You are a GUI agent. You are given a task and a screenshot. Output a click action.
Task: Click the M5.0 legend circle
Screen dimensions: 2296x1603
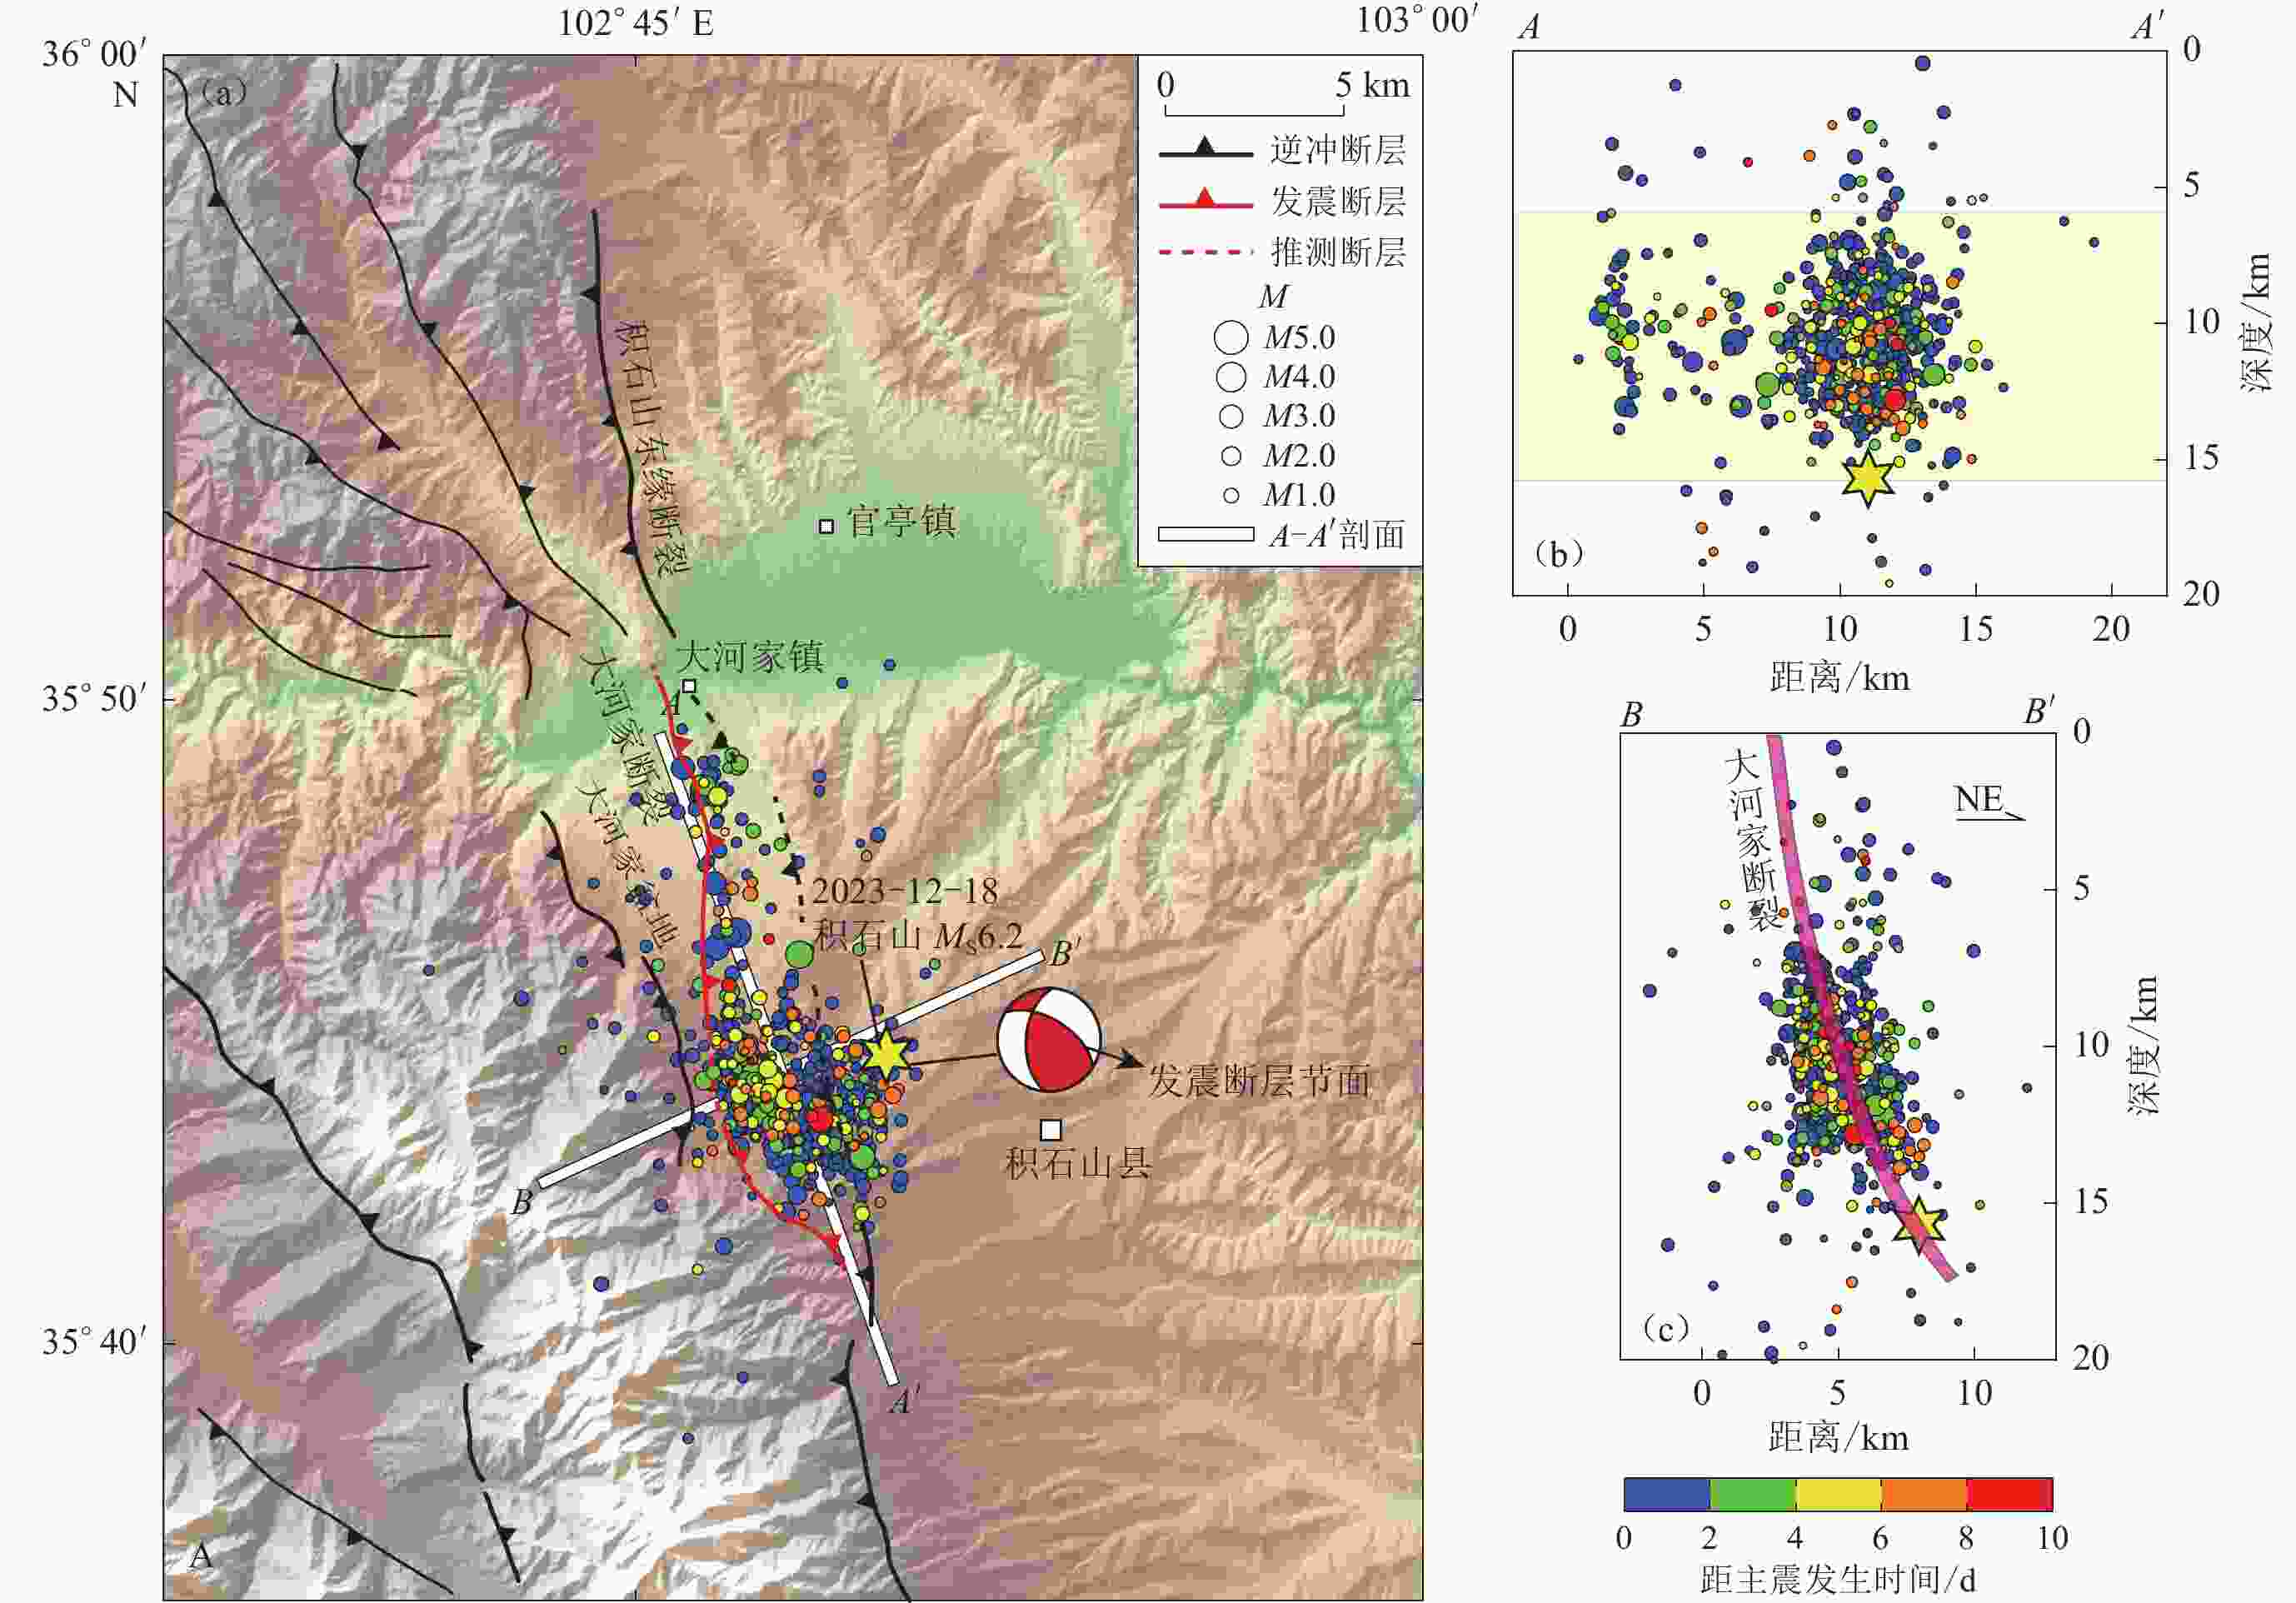click(x=1231, y=338)
